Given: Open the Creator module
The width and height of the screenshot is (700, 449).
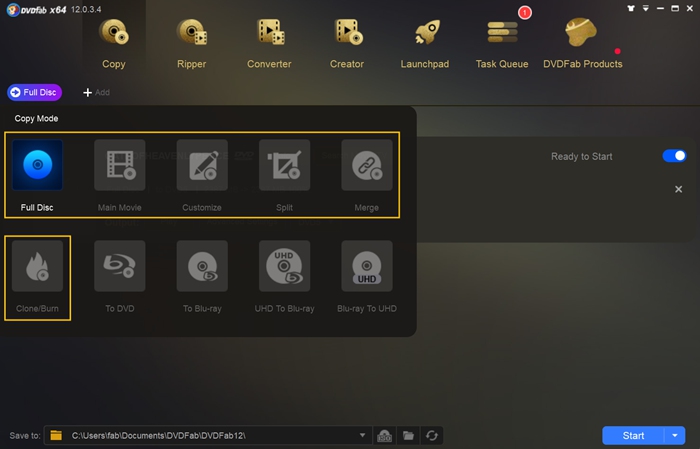Looking at the screenshot, I should point(347,44).
